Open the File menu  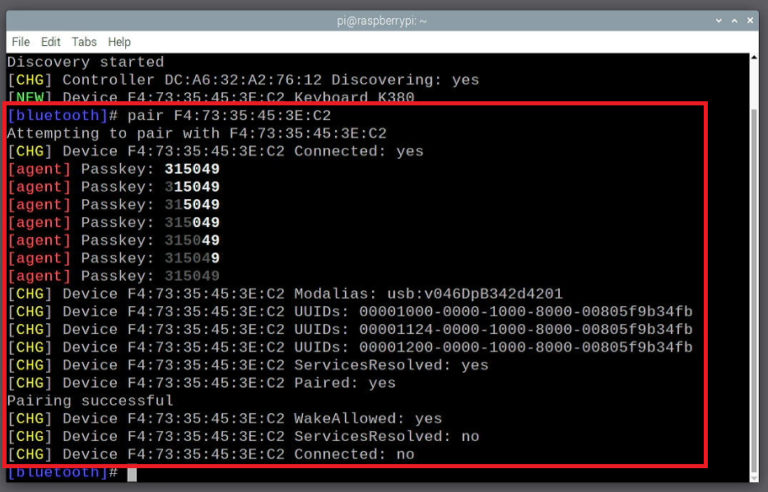(x=20, y=42)
